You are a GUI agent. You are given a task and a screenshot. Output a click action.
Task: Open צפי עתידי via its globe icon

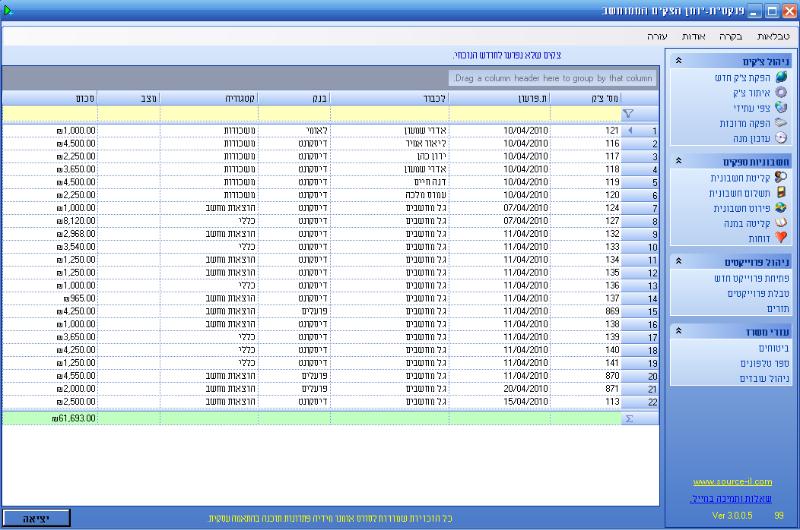point(781,107)
